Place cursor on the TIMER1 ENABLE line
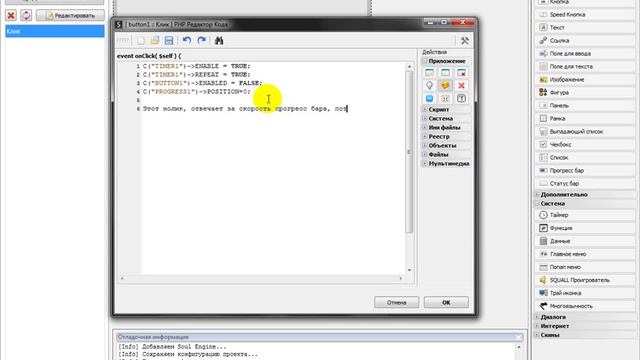The width and height of the screenshot is (640, 360). click(197, 66)
